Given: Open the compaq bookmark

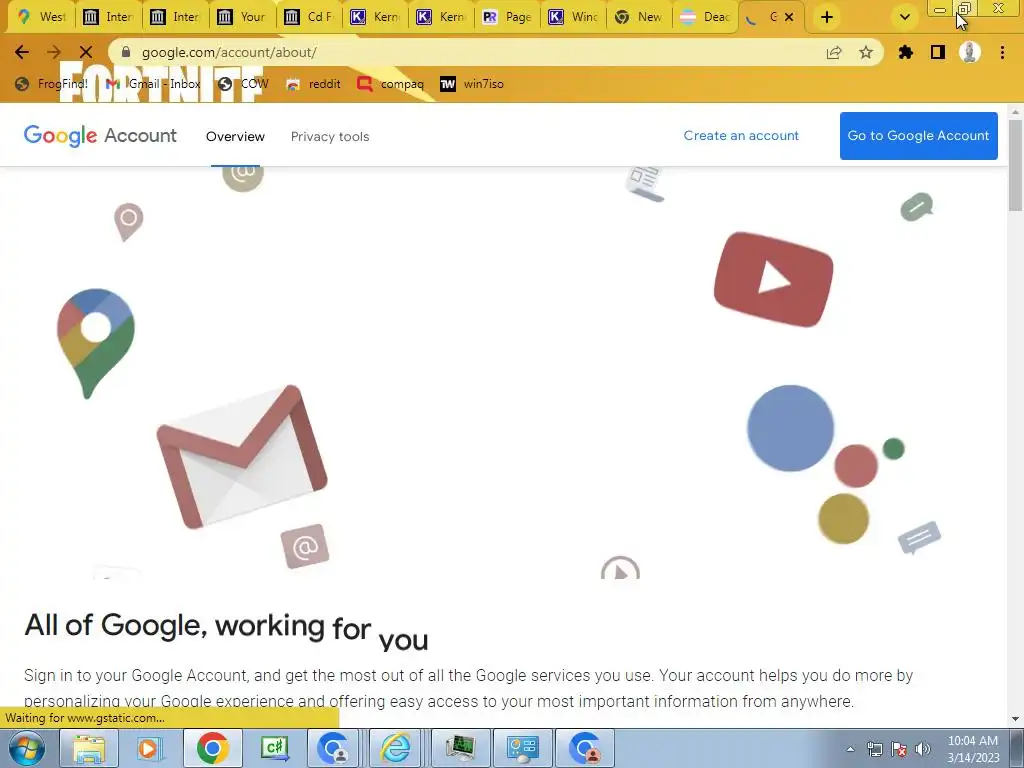Looking at the screenshot, I should coord(391,84).
